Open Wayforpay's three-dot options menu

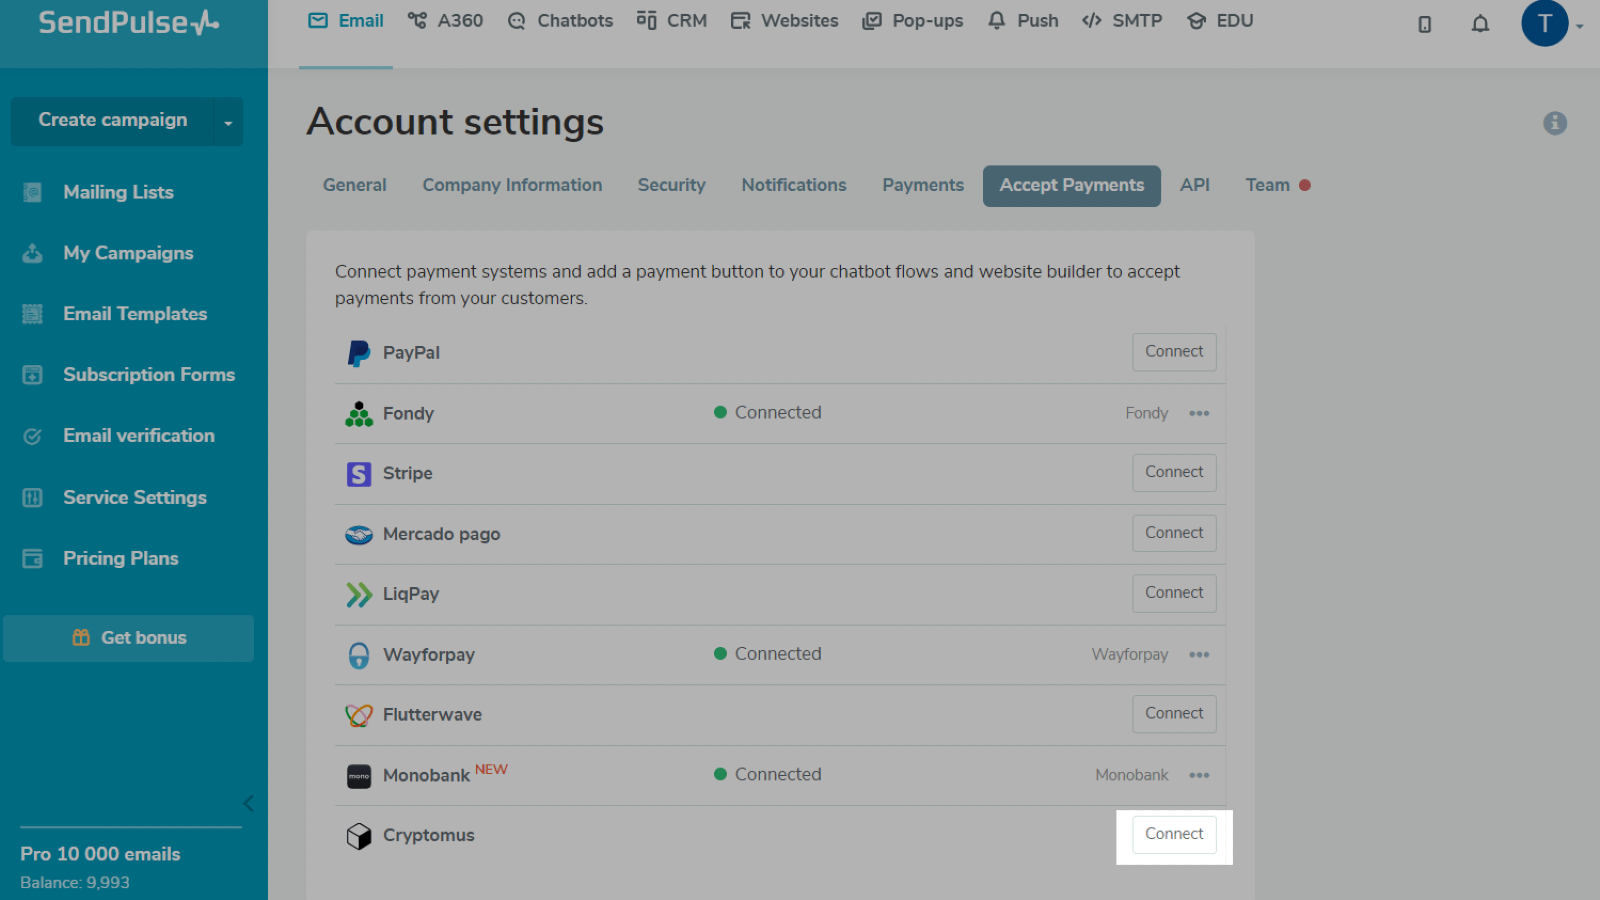pyautogui.click(x=1199, y=655)
